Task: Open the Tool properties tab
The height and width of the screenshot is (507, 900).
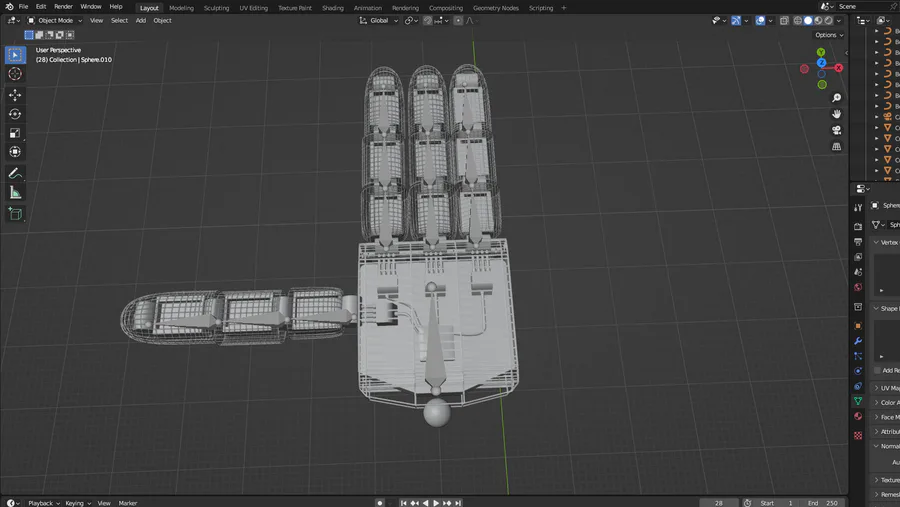Action: (x=858, y=207)
